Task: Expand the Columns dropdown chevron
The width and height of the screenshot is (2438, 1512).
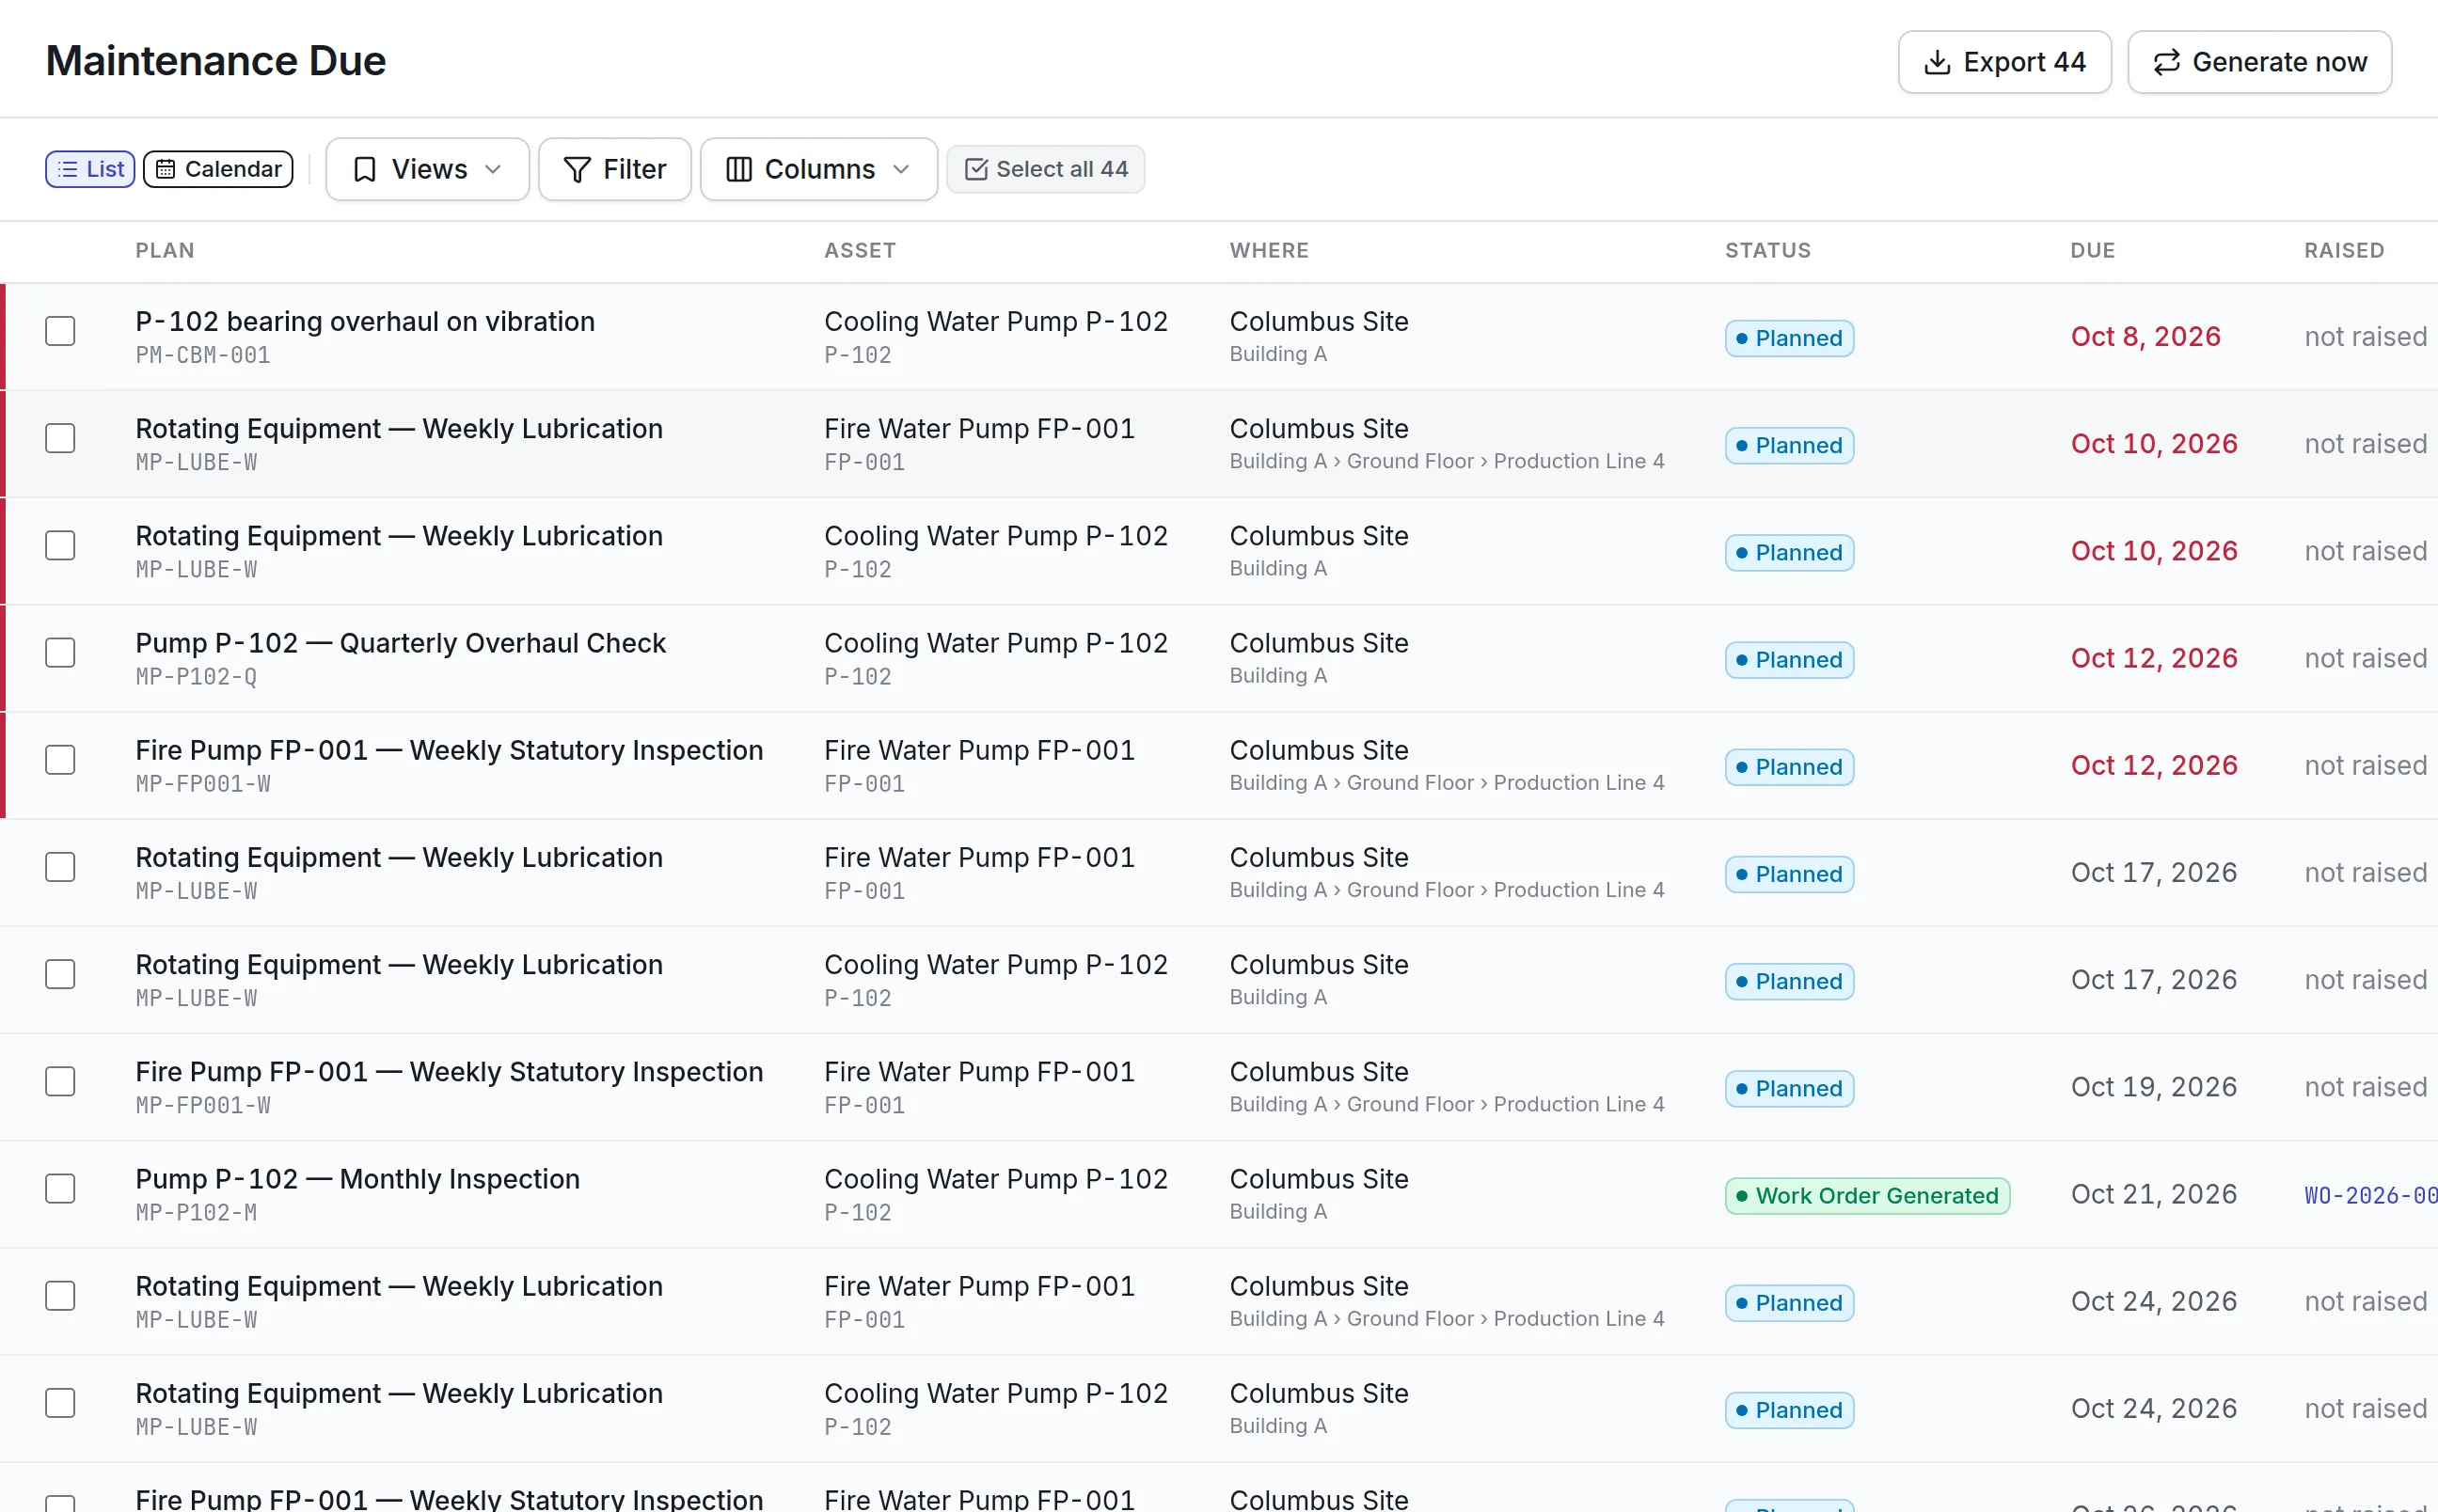Action: pyautogui.click(x=901, y=170)
